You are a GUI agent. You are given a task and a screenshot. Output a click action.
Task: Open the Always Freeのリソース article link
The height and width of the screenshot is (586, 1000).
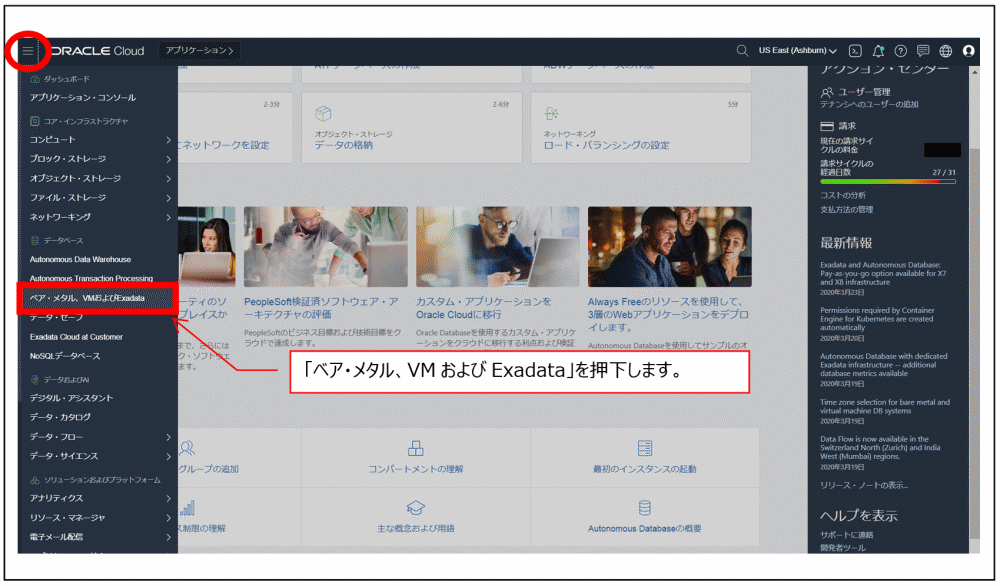click(x=668, y=314)
